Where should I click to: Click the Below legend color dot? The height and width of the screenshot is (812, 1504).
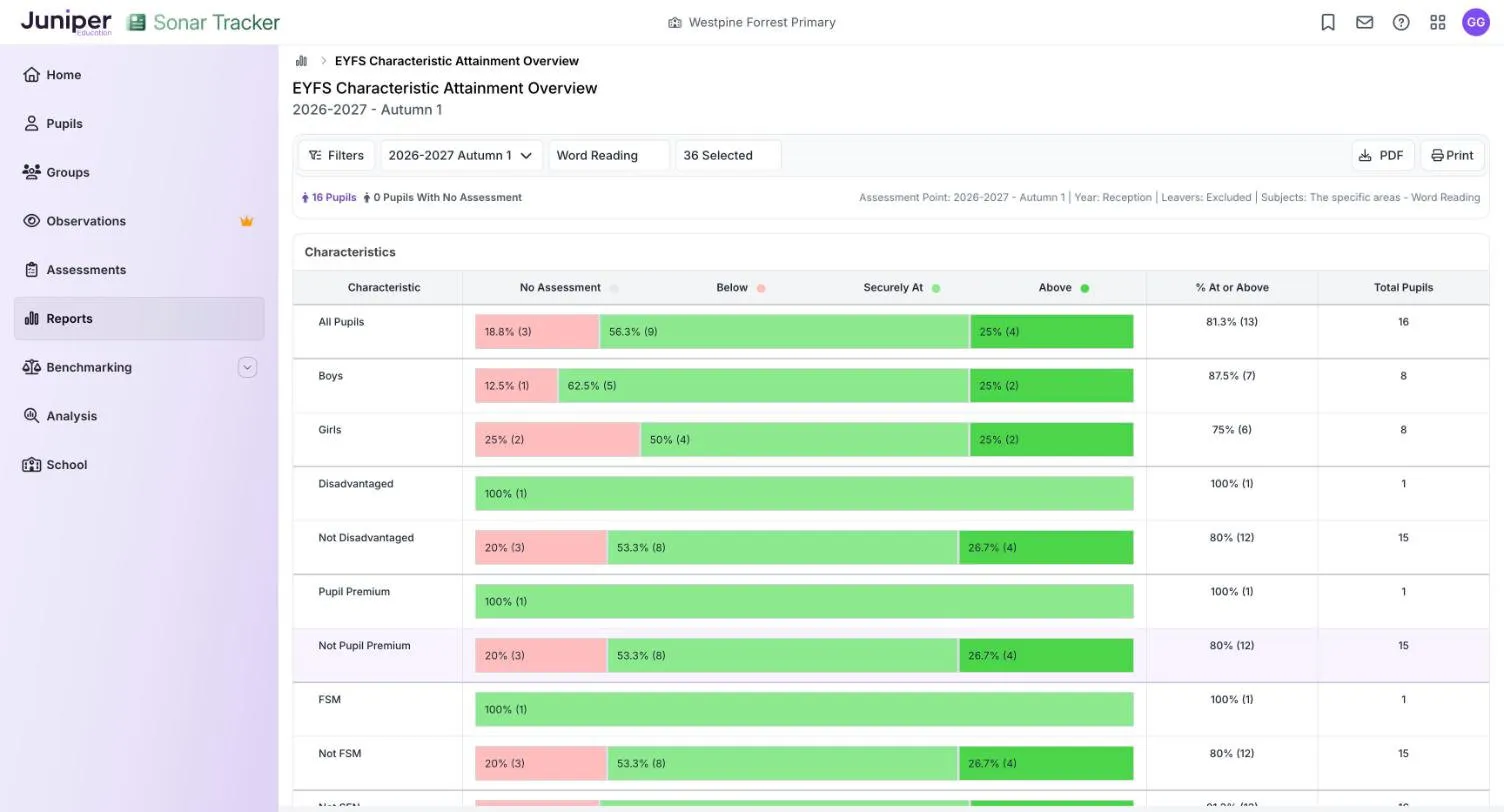pyautogui.click(x=761, y=288)
